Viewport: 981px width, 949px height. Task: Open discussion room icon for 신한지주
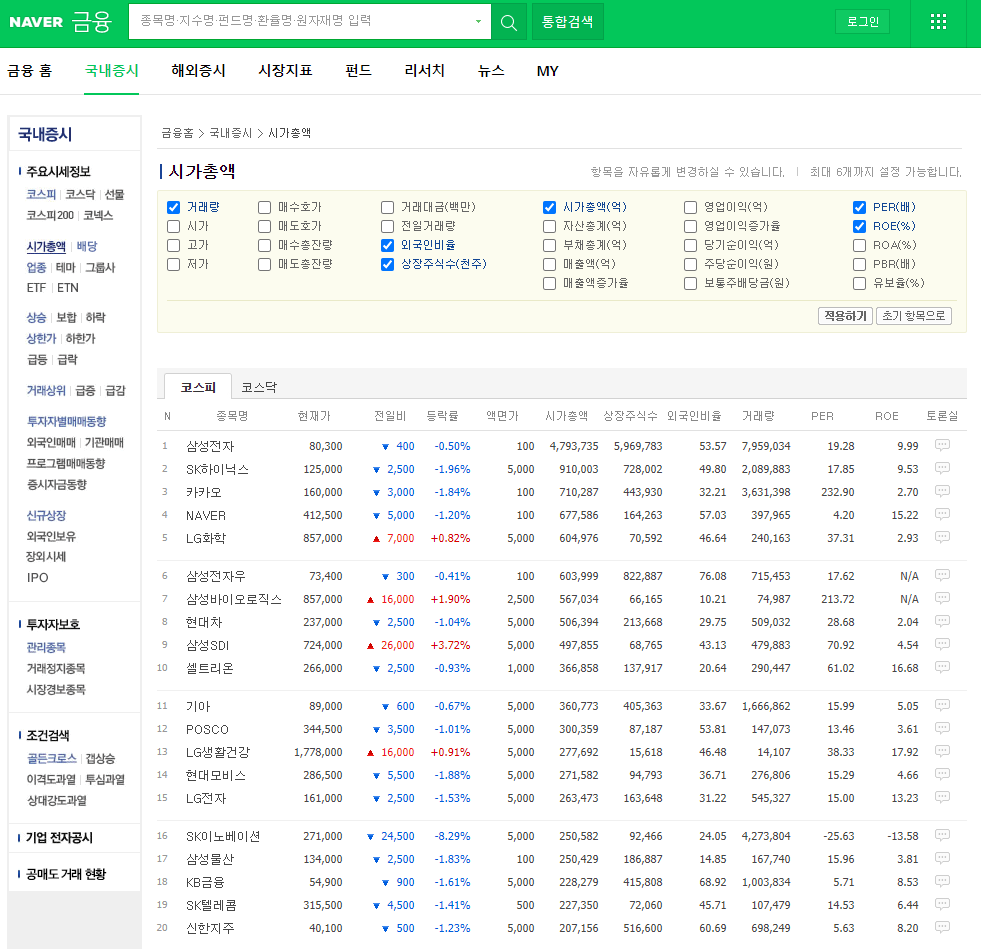(x=942, y=928)
